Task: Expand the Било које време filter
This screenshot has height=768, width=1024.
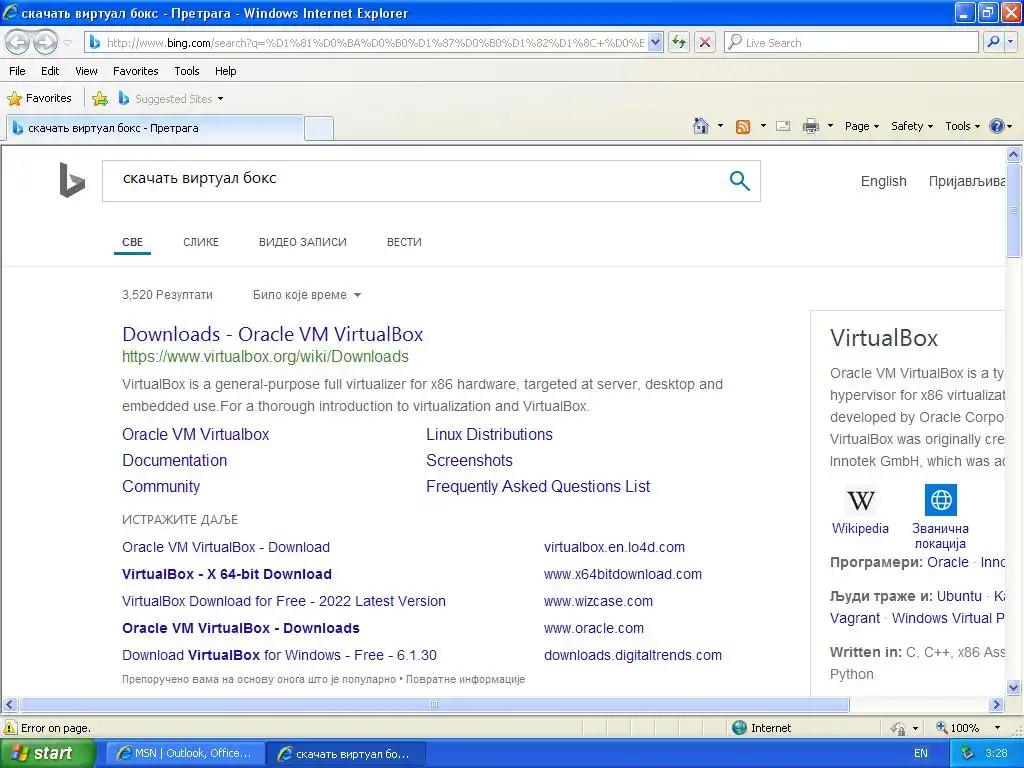Action: [307, 295]
